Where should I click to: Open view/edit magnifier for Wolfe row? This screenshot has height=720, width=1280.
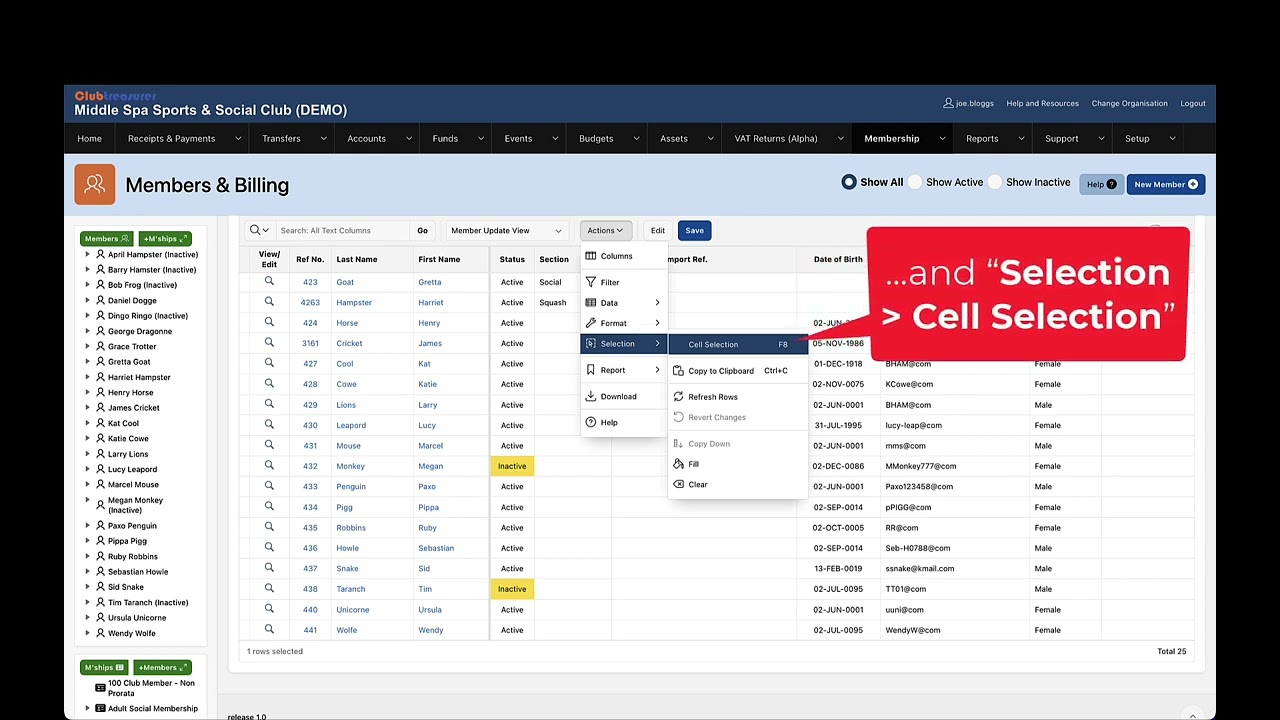tap(269, 630)
